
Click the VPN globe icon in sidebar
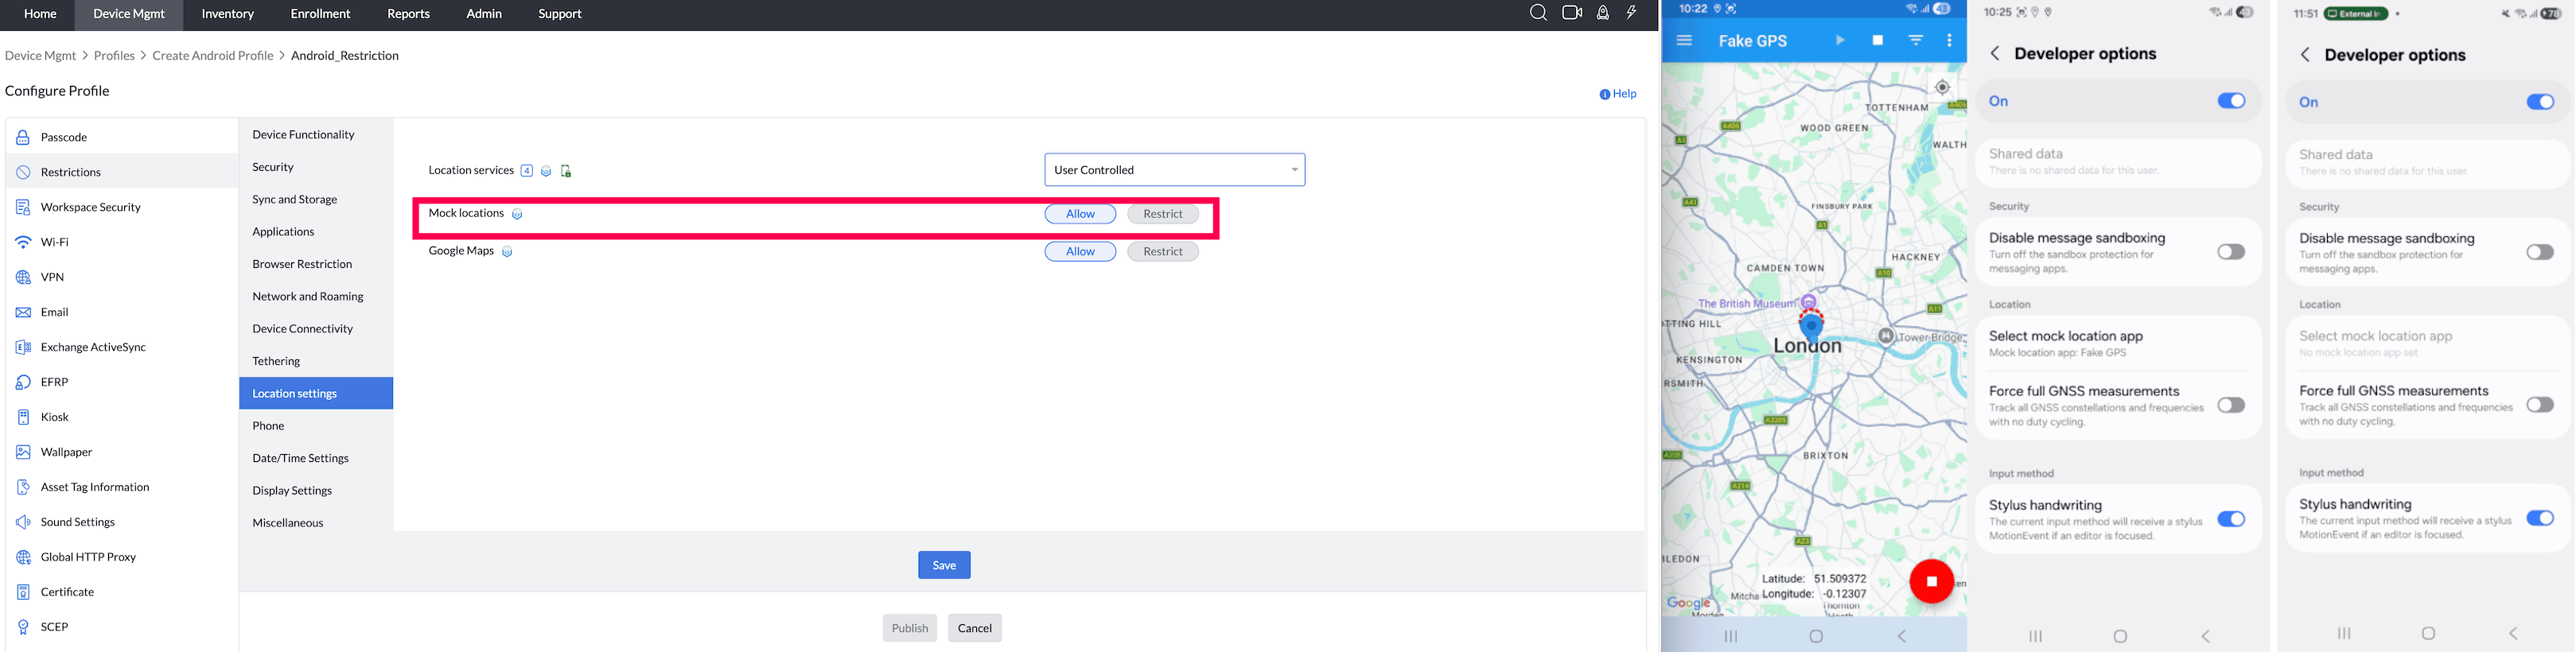[23, 277]
